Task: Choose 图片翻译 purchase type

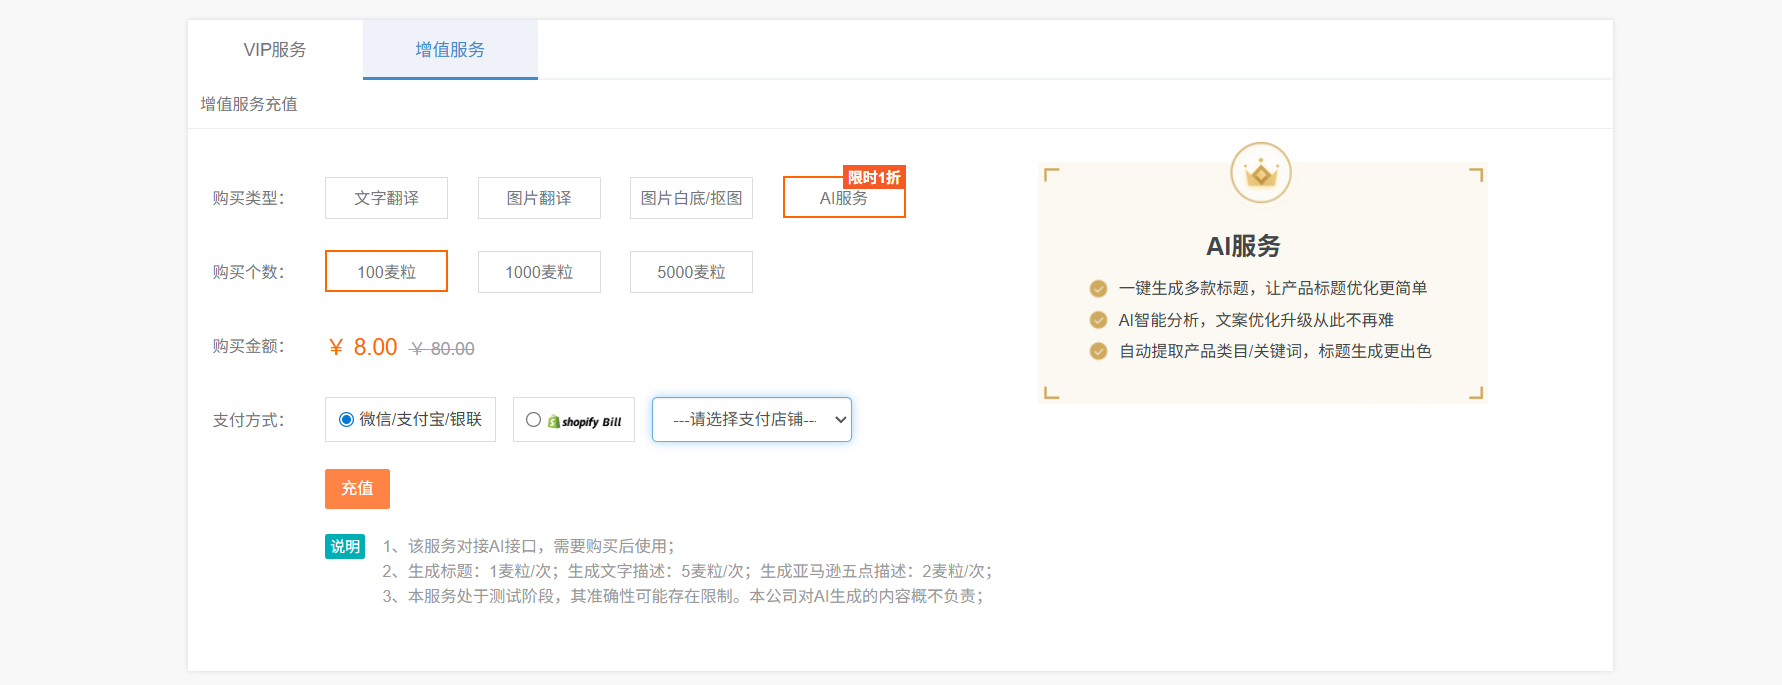Action: tap(539, 198)
